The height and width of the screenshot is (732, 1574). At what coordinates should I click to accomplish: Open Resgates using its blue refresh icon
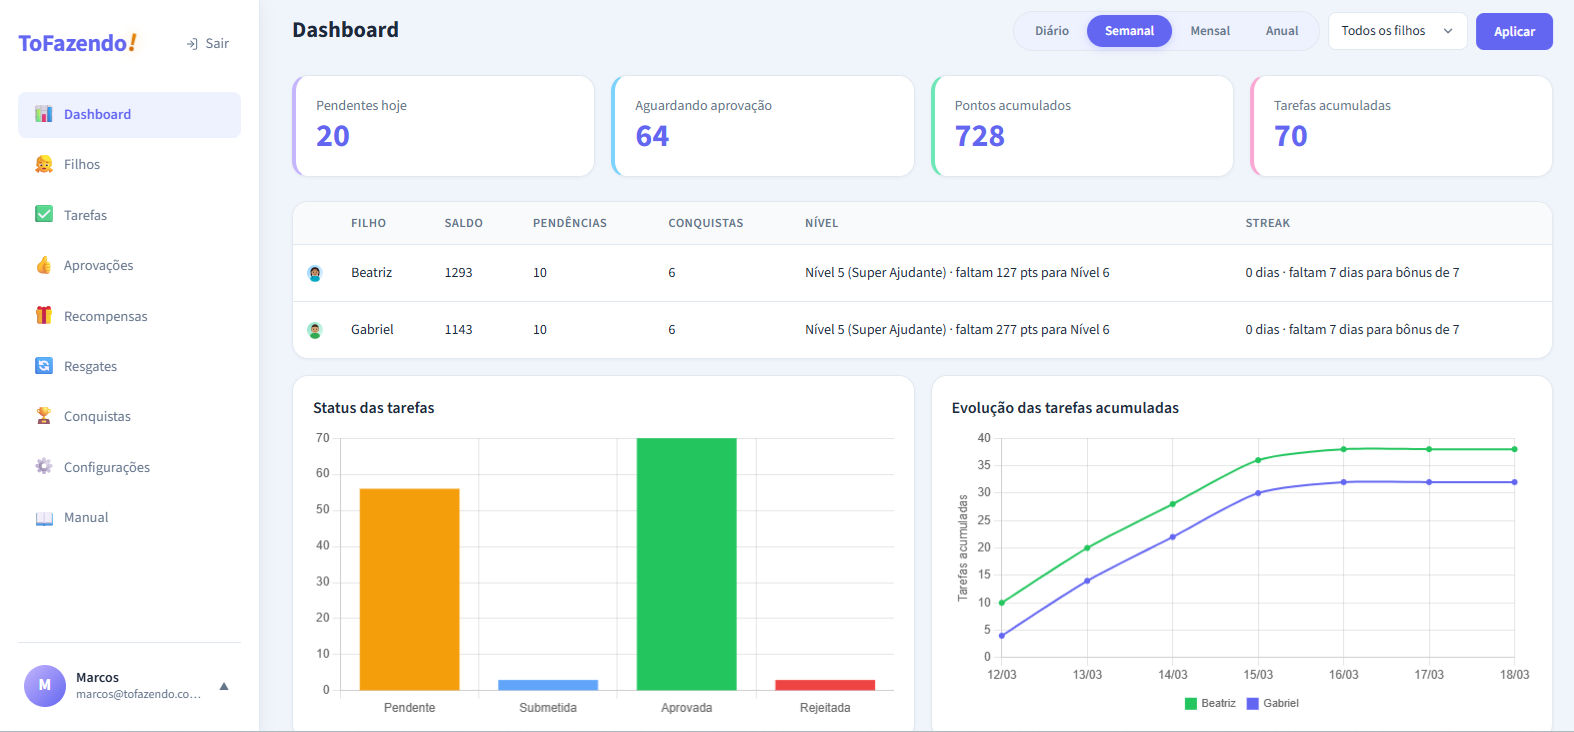click(x=44, y=366)
